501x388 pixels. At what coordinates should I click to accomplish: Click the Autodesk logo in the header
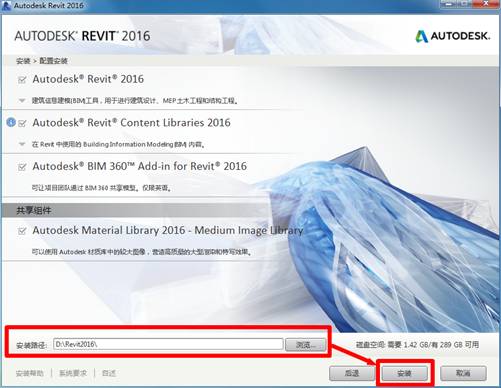pos(452,36)
